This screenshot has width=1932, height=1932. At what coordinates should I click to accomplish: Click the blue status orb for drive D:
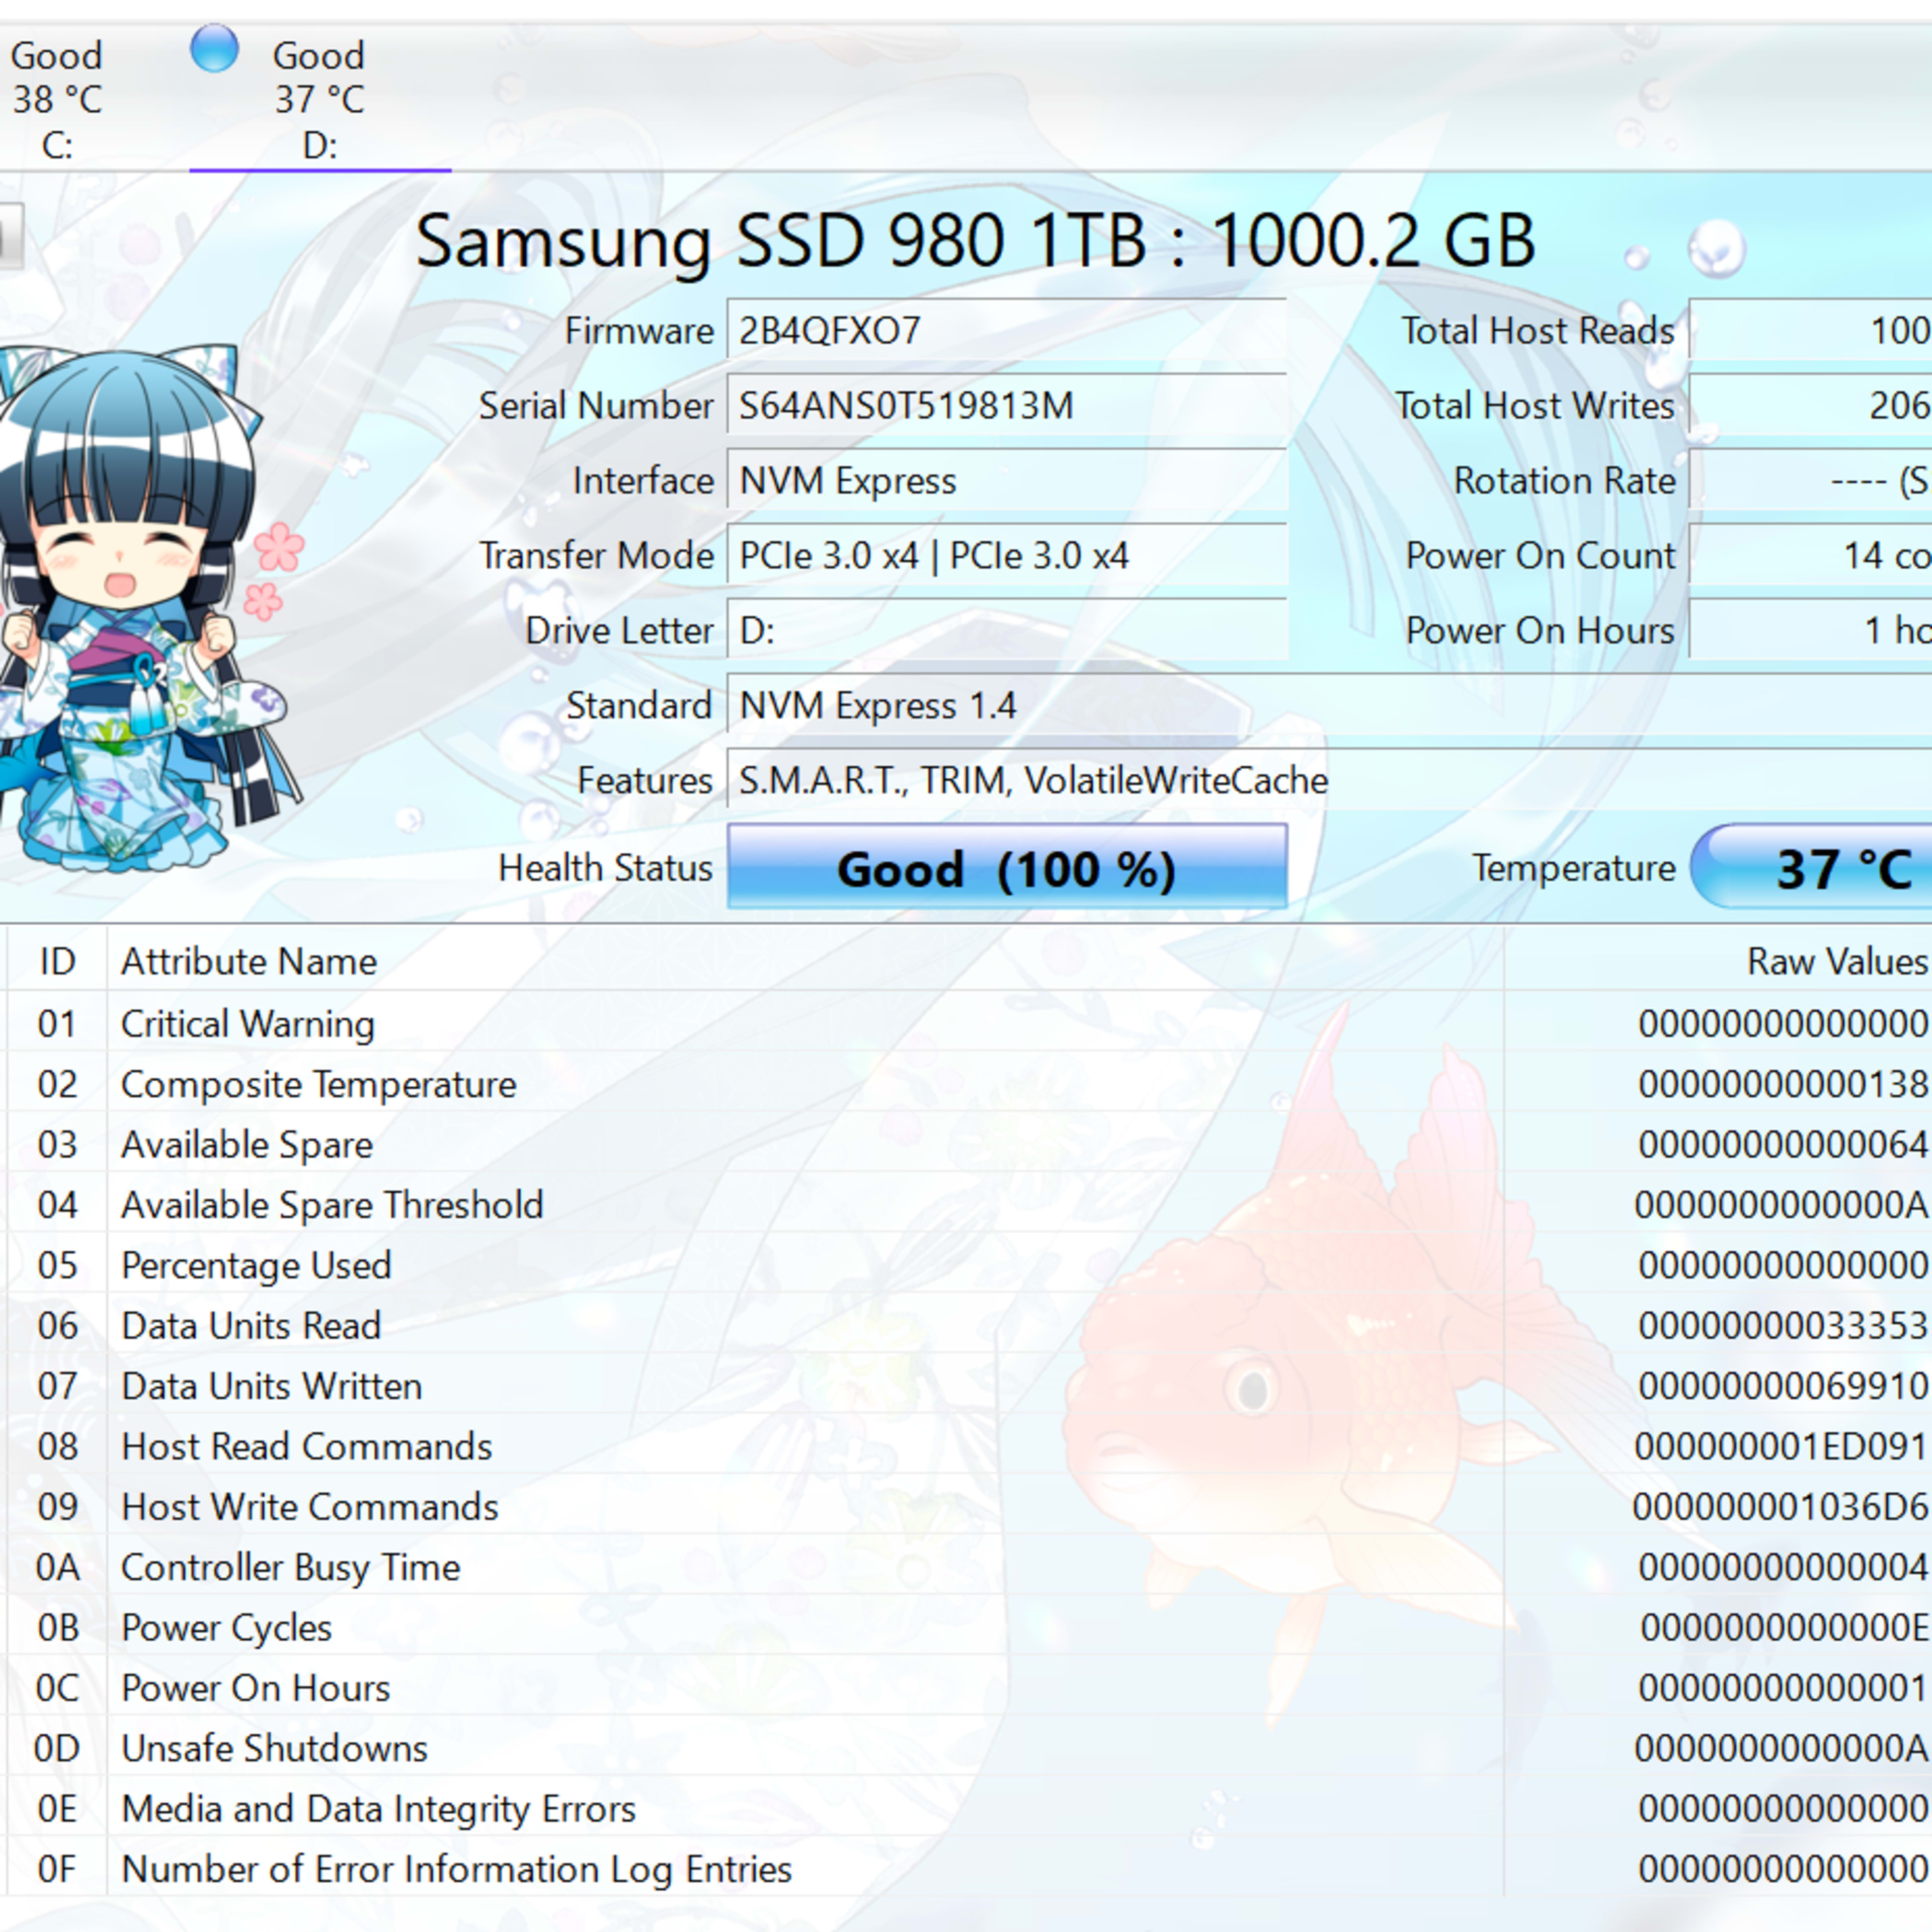point(214,48)
